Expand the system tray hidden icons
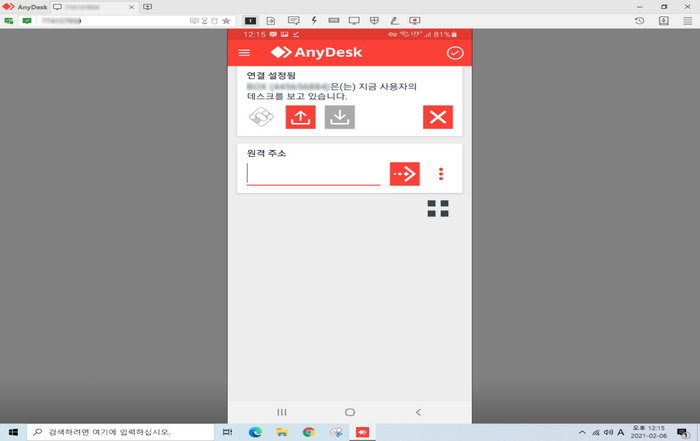Screen dimensions: 700x441 pos(582,432)
